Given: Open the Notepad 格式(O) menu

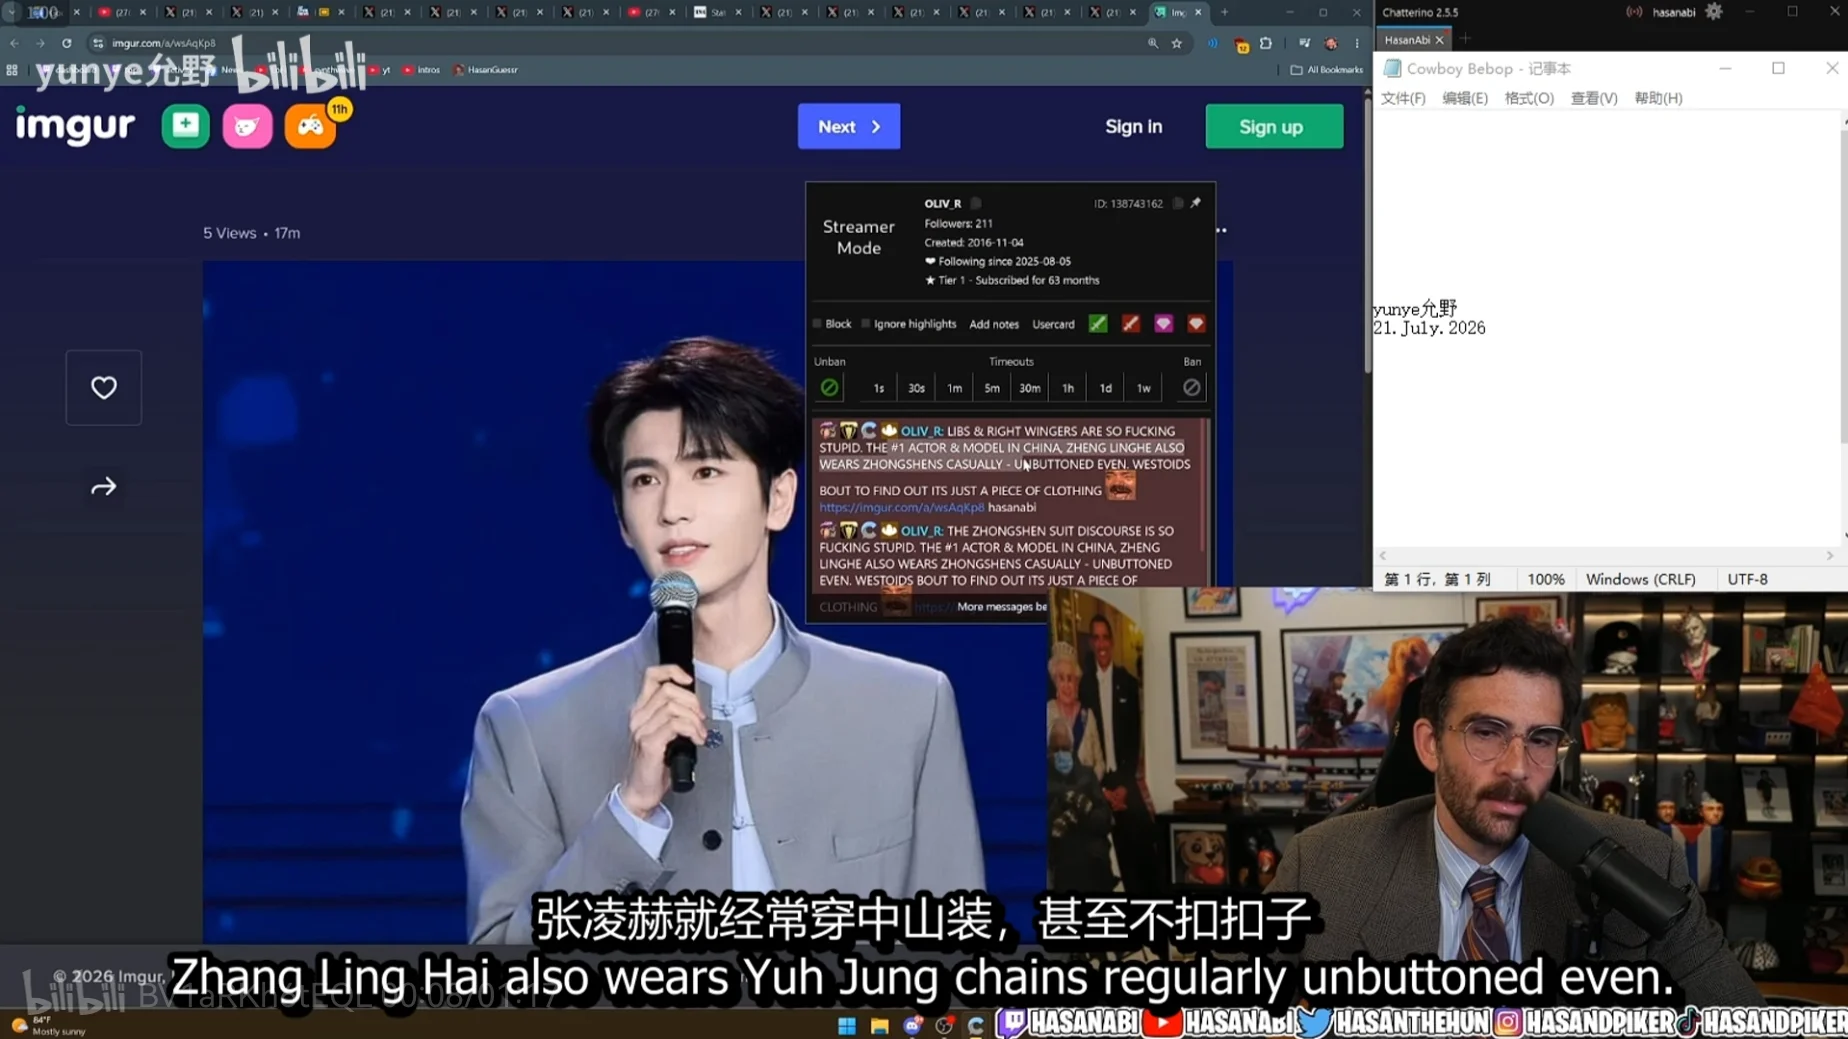Looking at the screenshot, I should pyautogui.click(x=1529, y=98).
